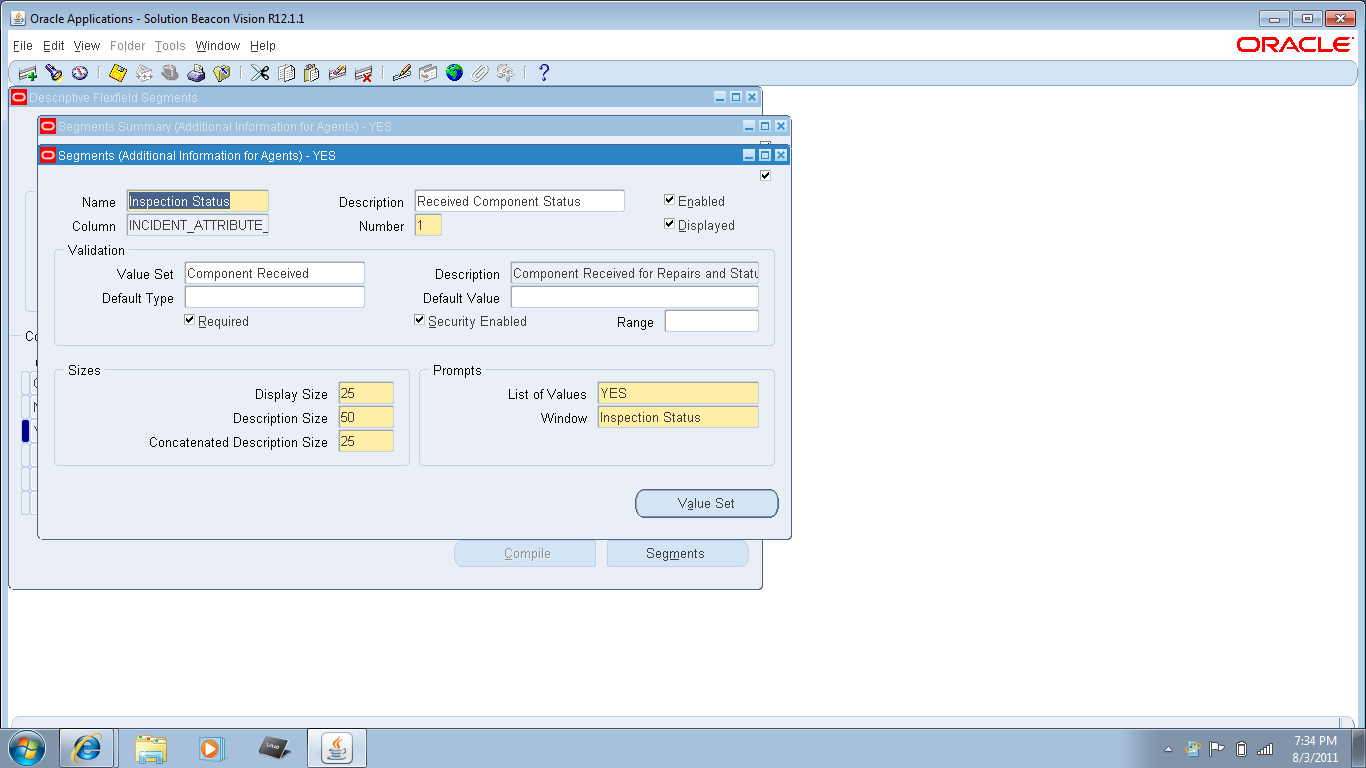This screenshot has height=768, width=1366.
Task: Toggle the unlabeled checkbox above Enabled
Action: [x=766, y=175]
